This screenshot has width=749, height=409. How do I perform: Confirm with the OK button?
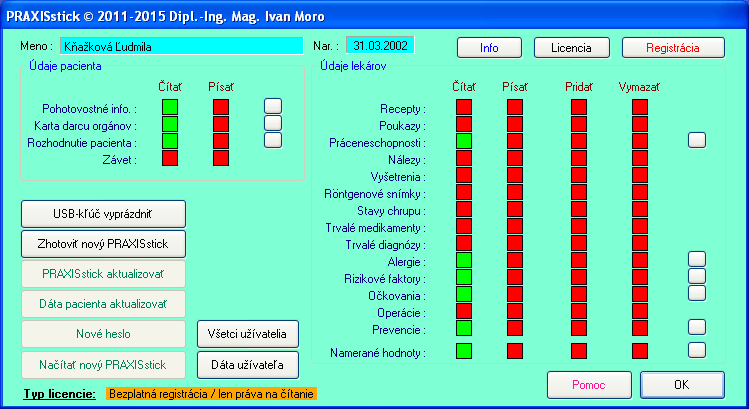pyautogui.click(x=682, y=385)
